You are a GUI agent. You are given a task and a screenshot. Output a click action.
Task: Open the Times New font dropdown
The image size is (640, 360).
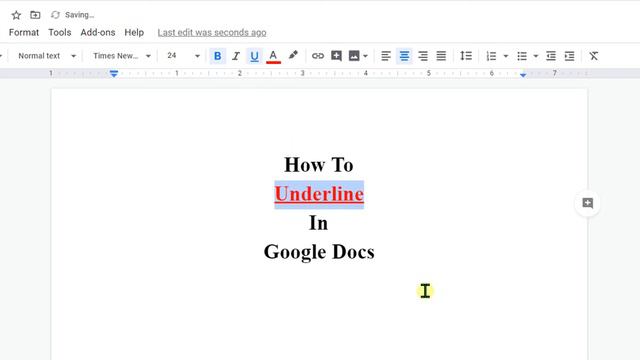click(x=122, y=56)
